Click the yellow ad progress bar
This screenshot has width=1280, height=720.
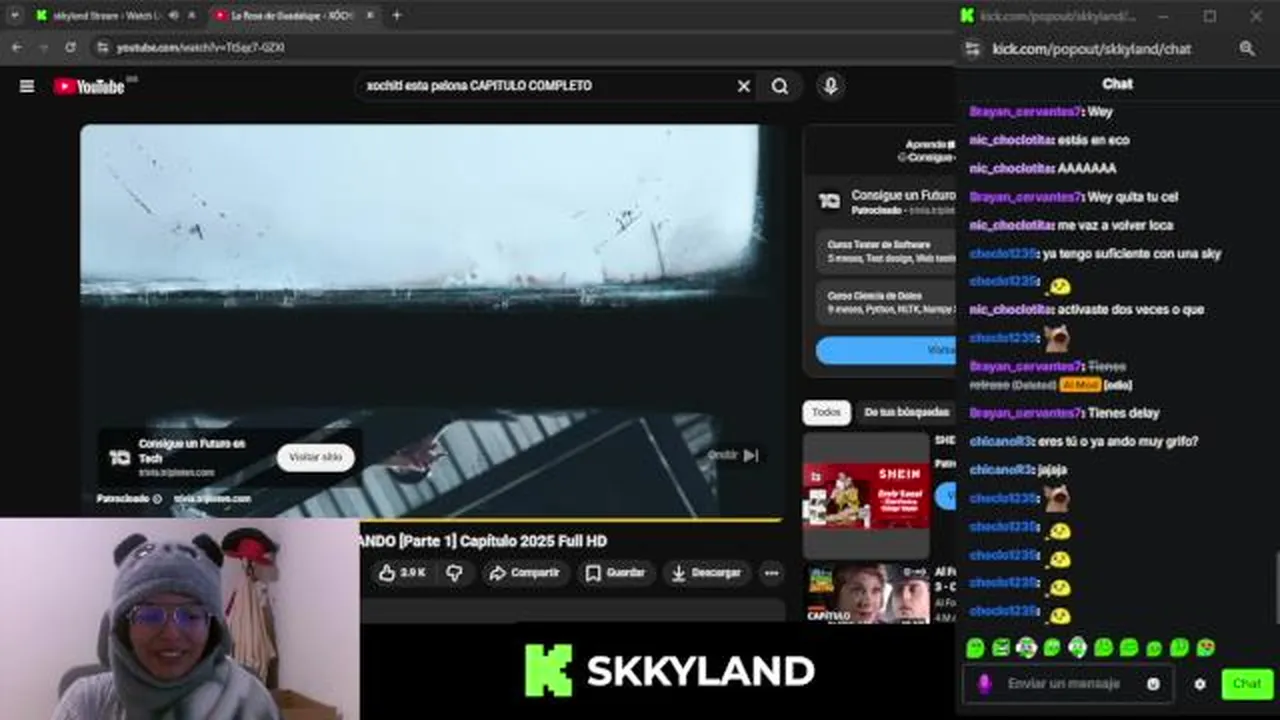[x=430, y=520]
